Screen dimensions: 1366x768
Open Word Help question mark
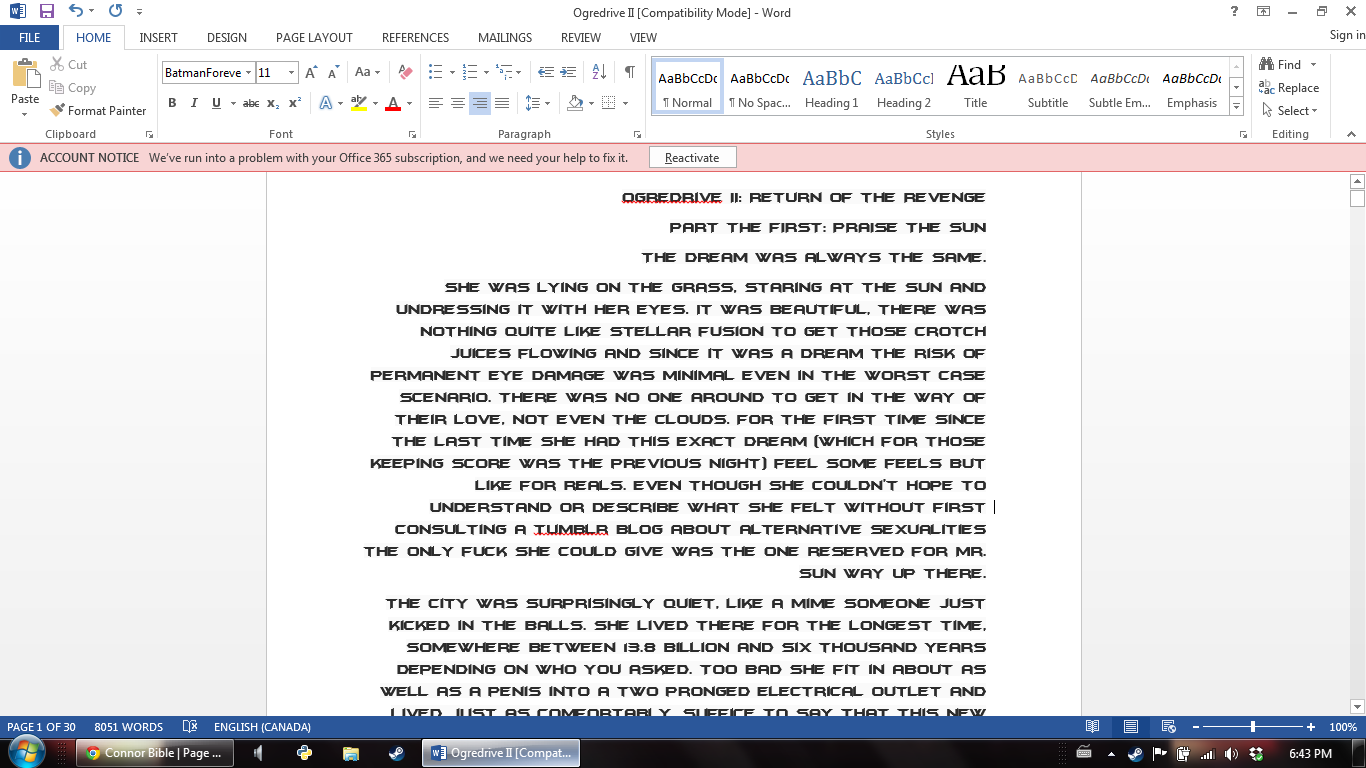(1236, 12)
